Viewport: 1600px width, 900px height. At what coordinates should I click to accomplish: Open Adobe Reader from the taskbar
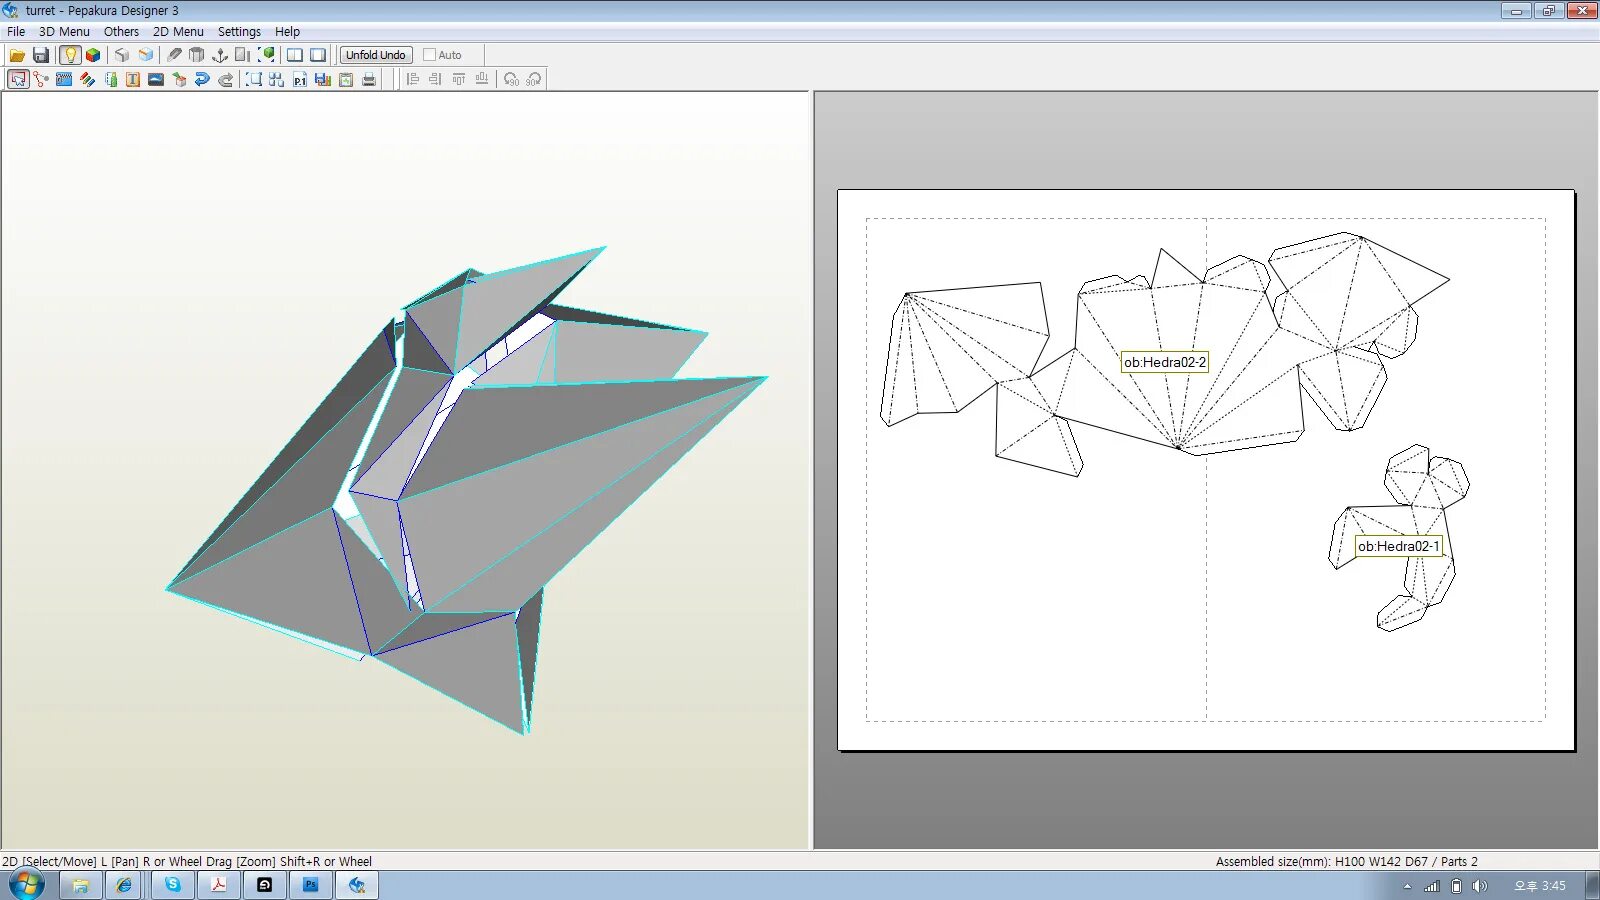point(219,885)
